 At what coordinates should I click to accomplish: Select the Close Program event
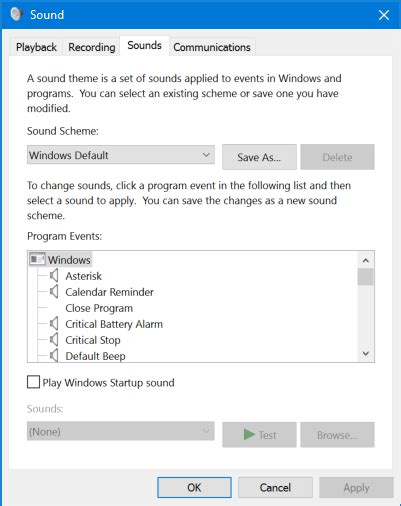(99, 308)
